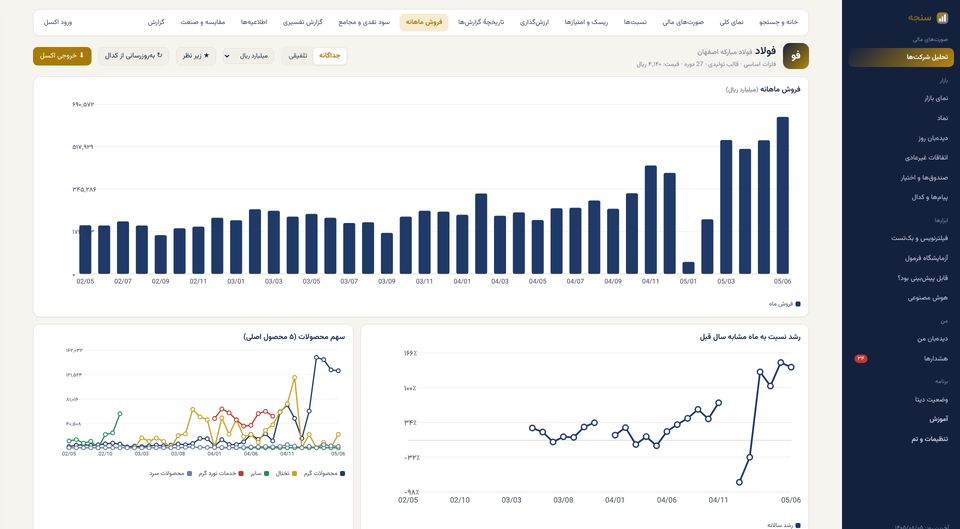This screenshot has height=529, width=960.
Task: Go to نمای بازار in the sidebar
Action: click(x=936, y=99)
